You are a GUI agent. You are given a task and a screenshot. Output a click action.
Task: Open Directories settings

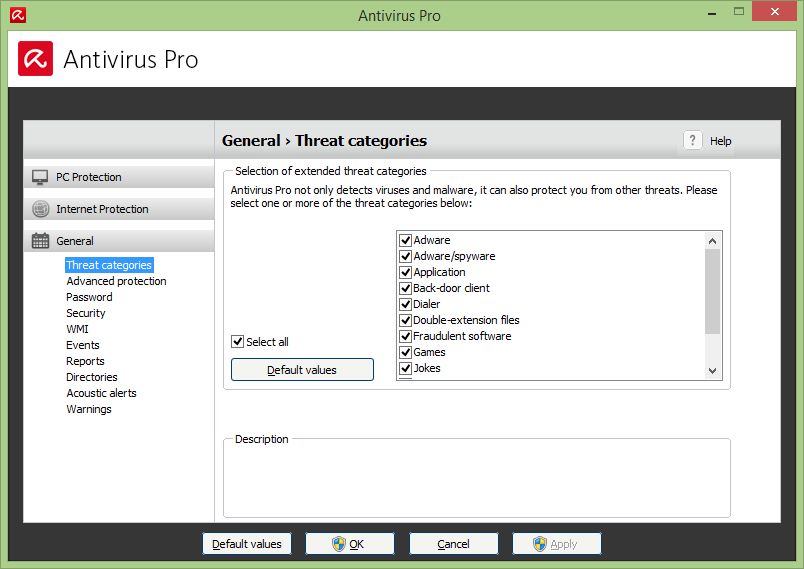coord(92,377)
